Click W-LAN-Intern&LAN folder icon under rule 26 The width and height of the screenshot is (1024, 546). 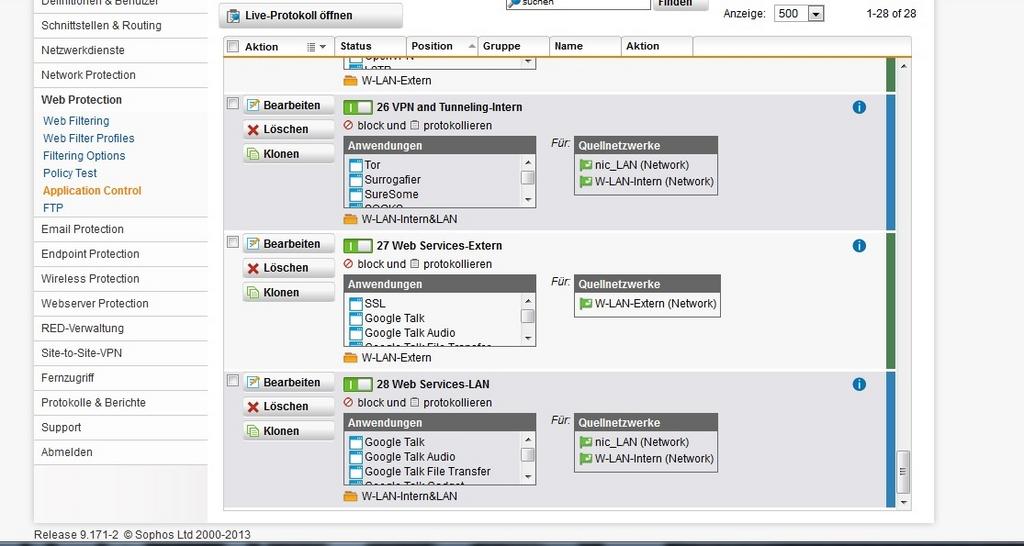[351, 219]
